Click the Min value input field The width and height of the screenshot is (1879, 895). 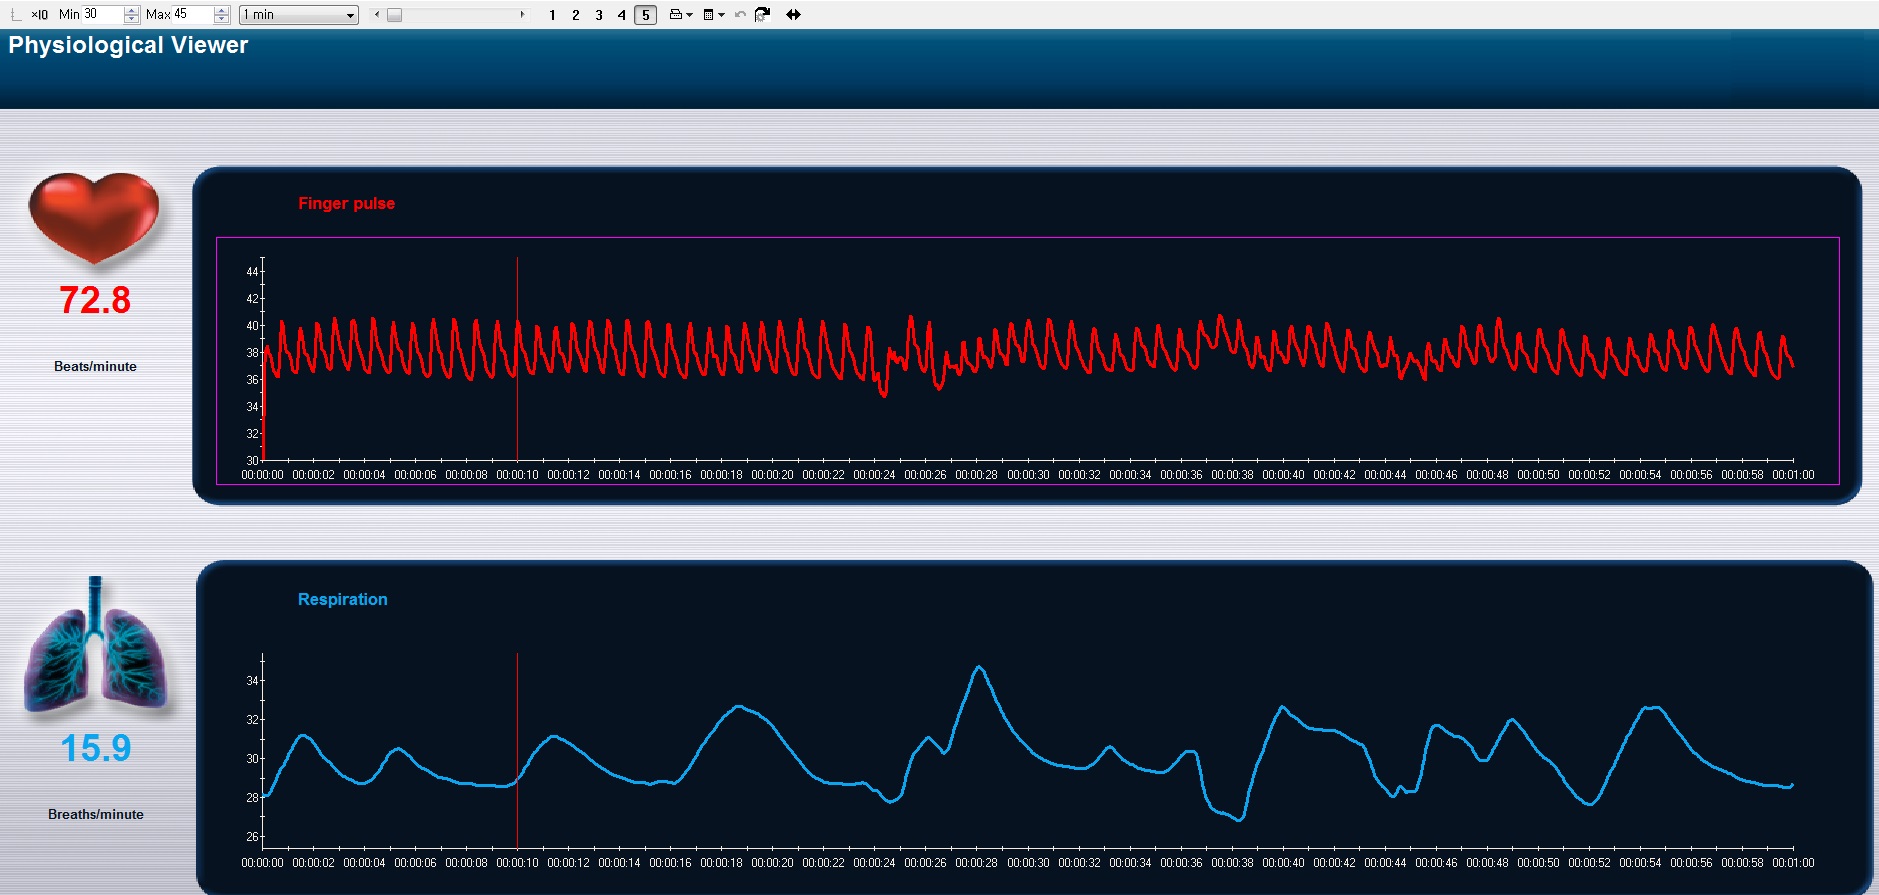102,14
